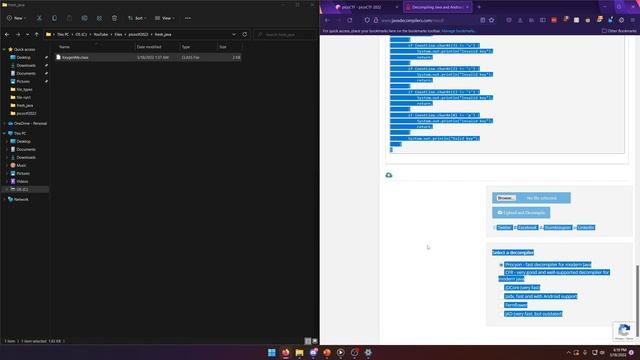Show hidden system tray icons chevron
This screenshot has height=360, width=640.
pos(569,353)
